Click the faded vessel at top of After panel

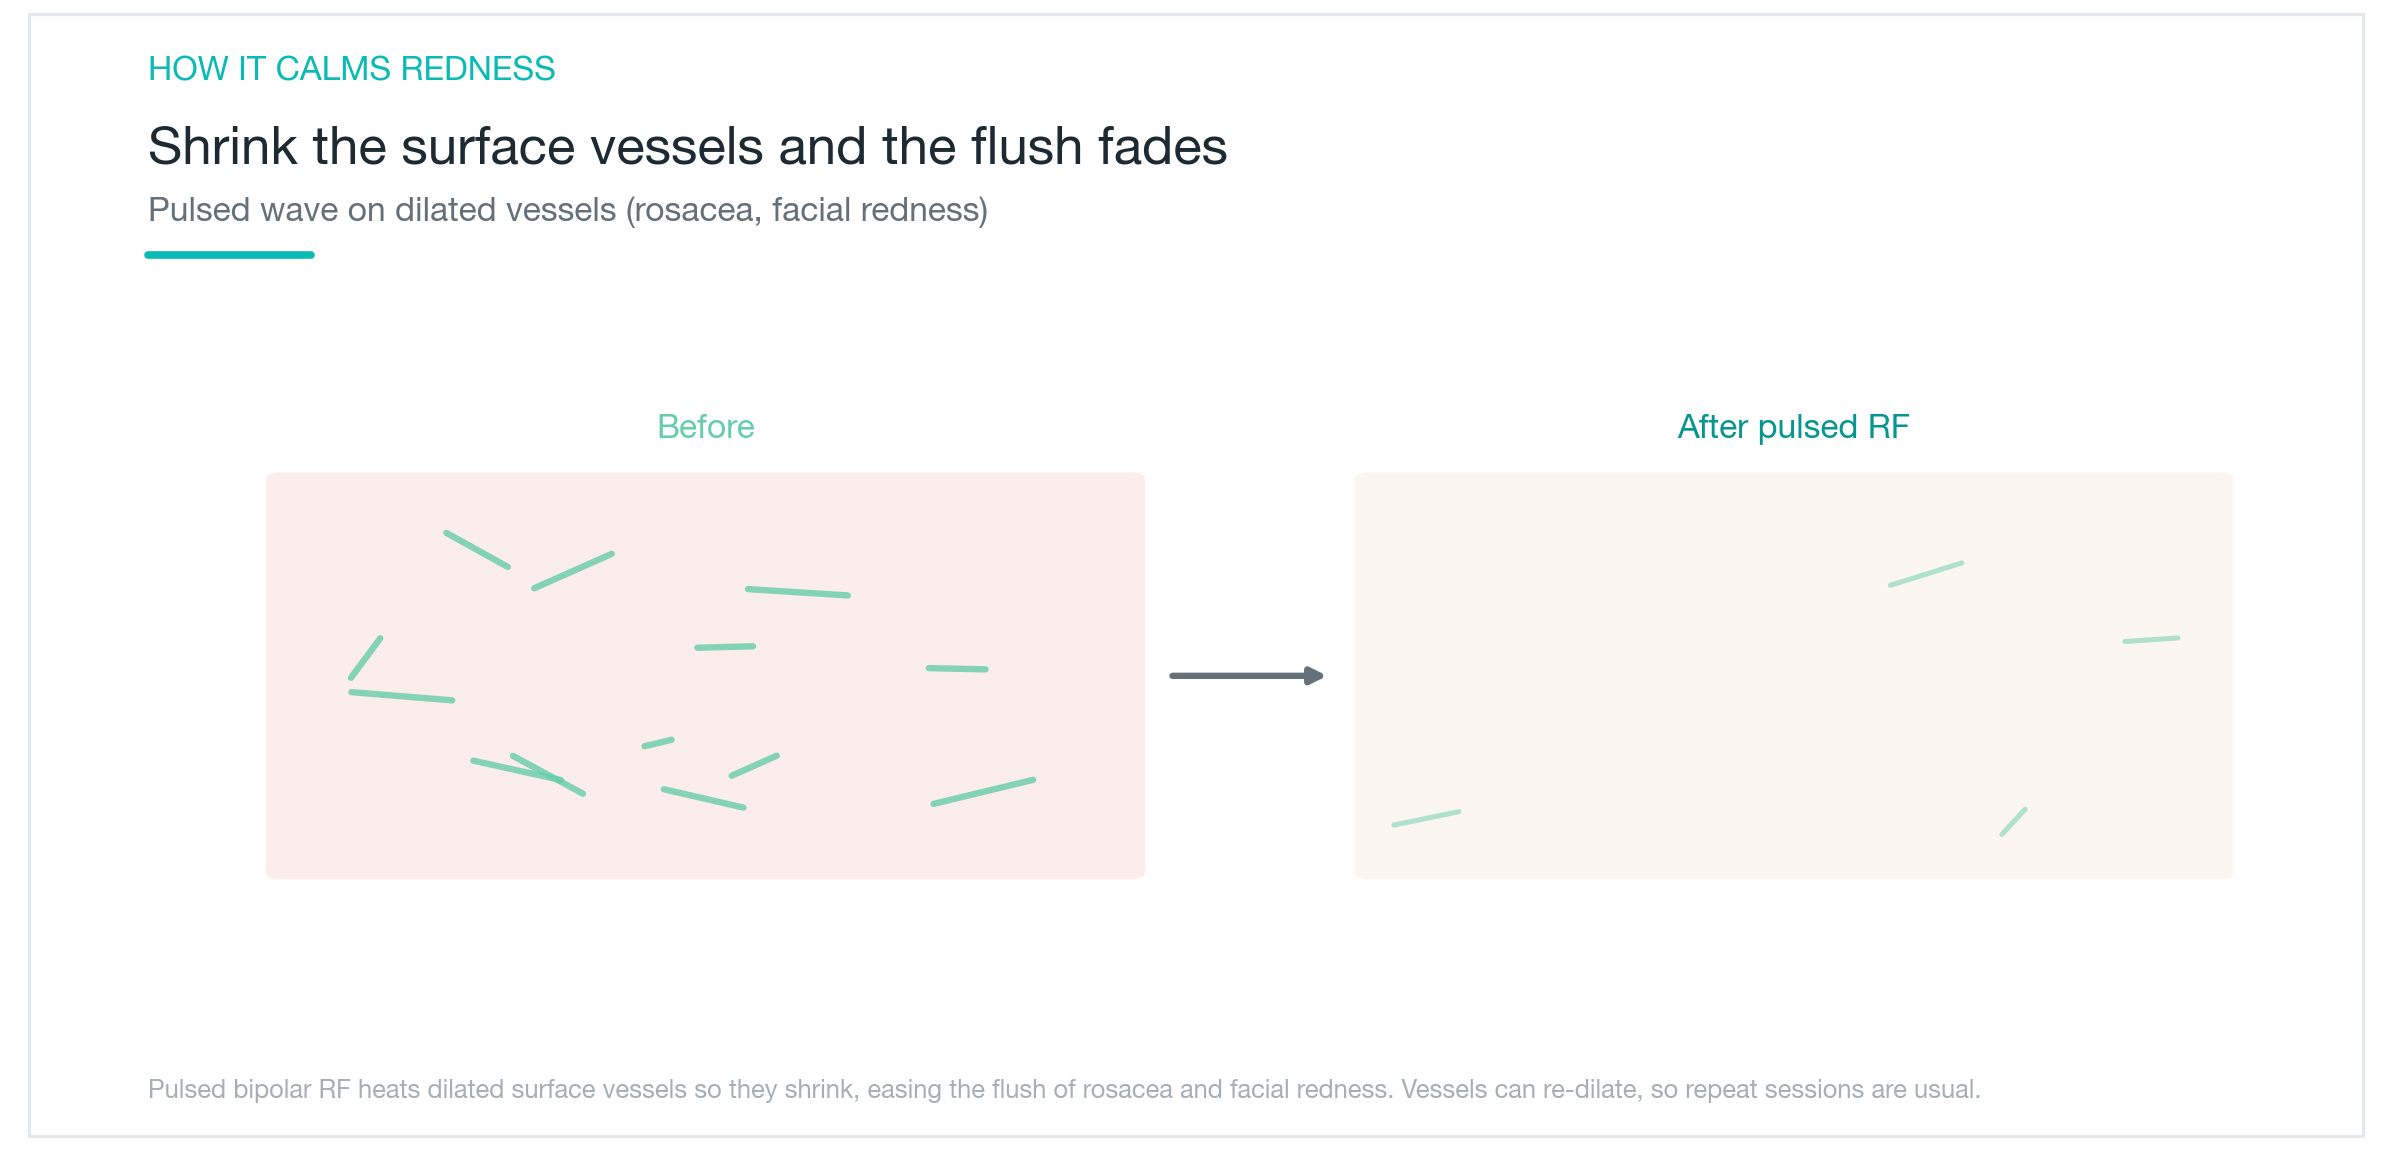tap(1926, 574)
